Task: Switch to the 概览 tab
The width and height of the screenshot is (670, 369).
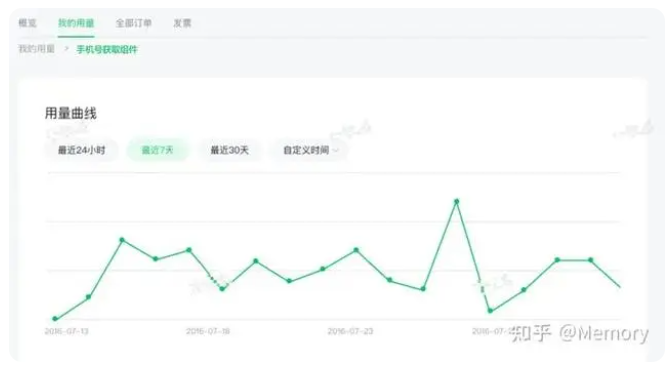Action: tap(27, 23)
